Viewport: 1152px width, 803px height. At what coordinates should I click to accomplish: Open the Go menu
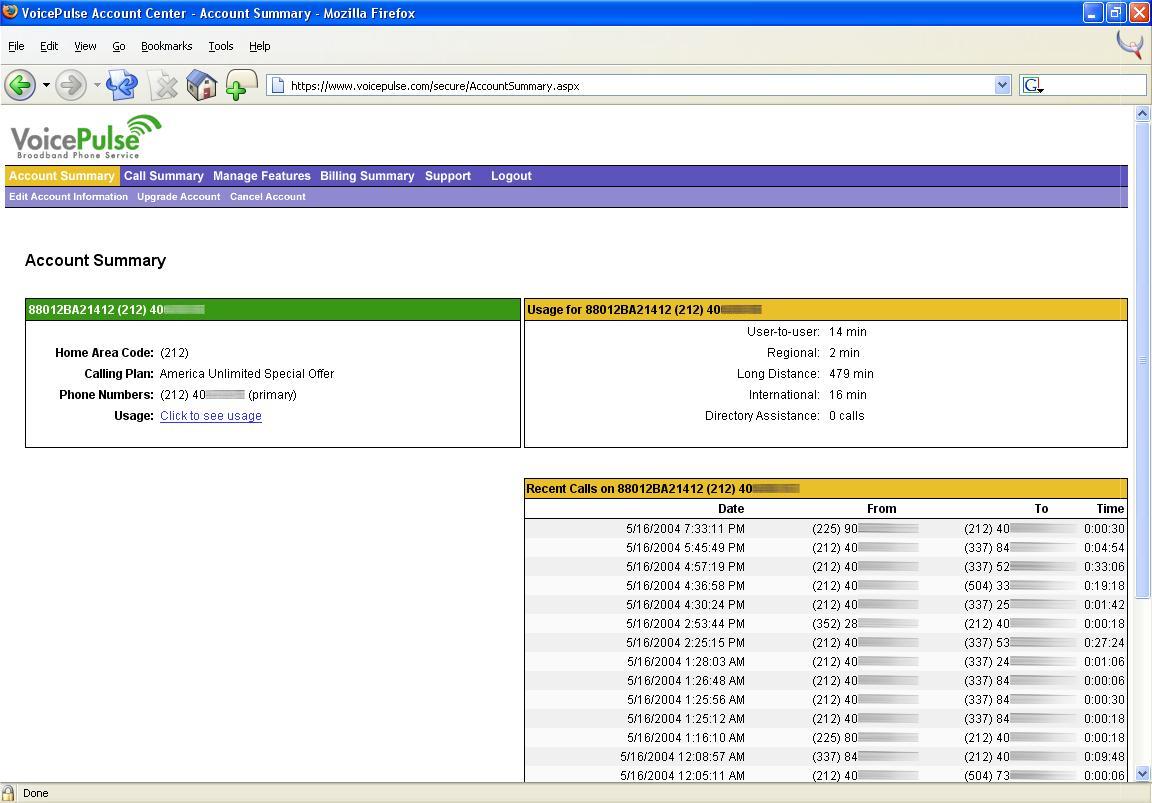pos(119,46)
